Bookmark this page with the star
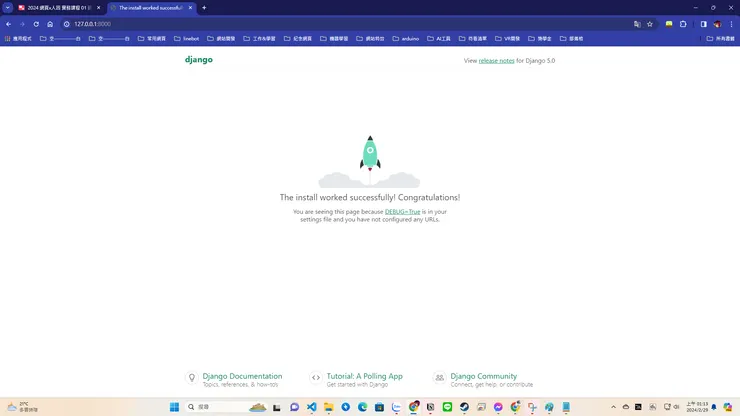Screen dimensions: 740x416 click(x=650, y=24)
